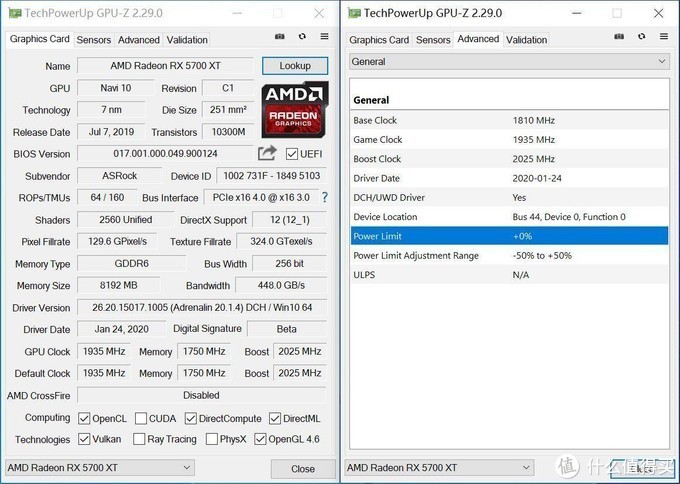Screen dimensions: 680x484
Task: Switch to Sensors tab in right window
Action: tap(433, 40)
